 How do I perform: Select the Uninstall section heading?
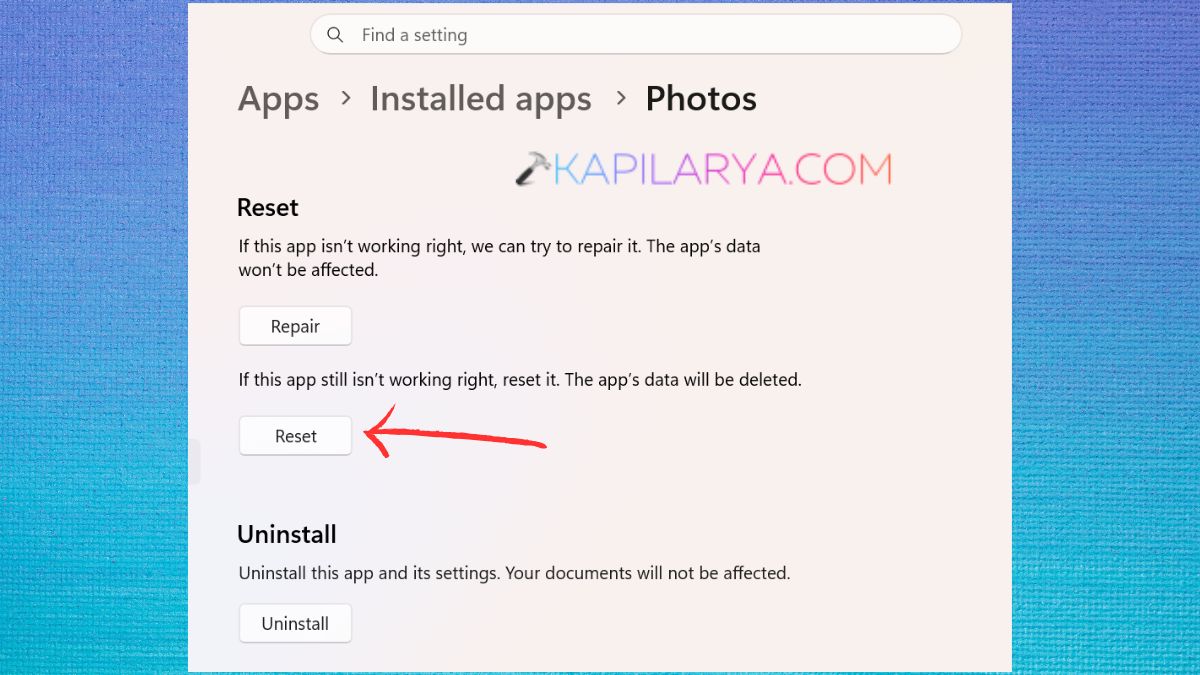coord(287,534)
